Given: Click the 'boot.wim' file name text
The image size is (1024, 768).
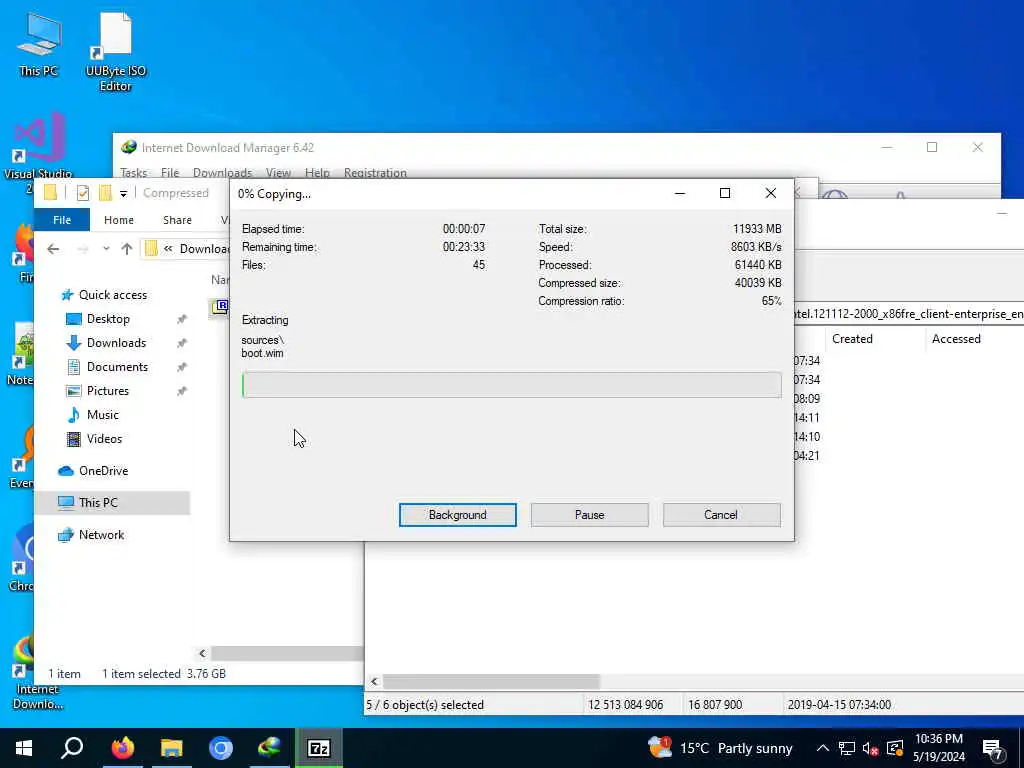Looking at the screenshot, I should point(263,353).
